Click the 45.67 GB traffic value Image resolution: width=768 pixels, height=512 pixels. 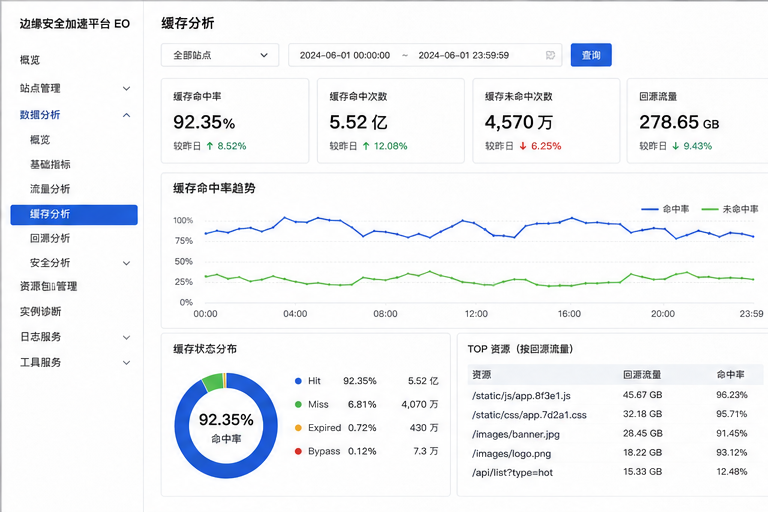tap(643, 395)
